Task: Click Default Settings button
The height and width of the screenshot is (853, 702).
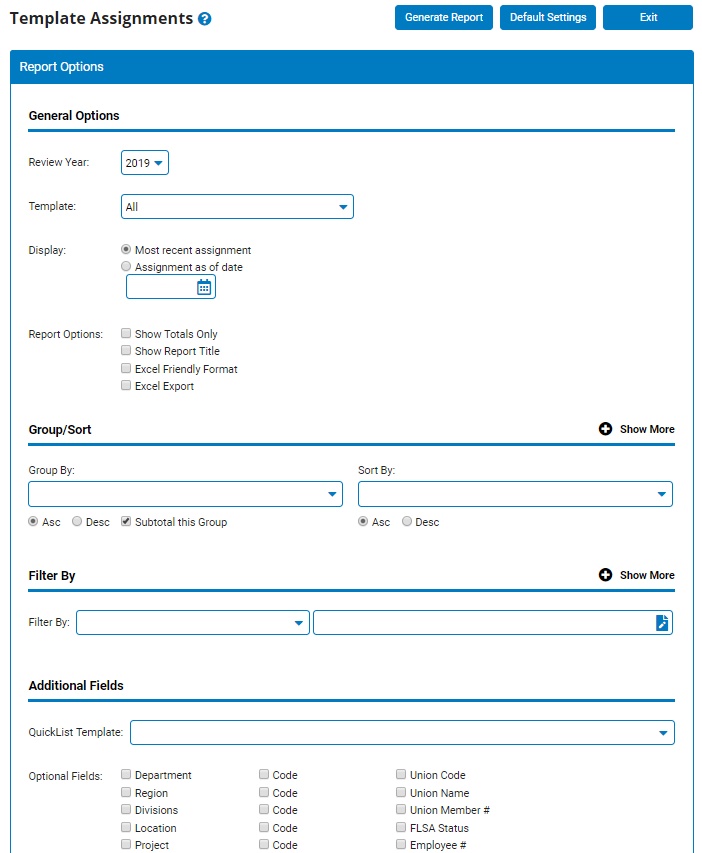Action: pos(547,17)
